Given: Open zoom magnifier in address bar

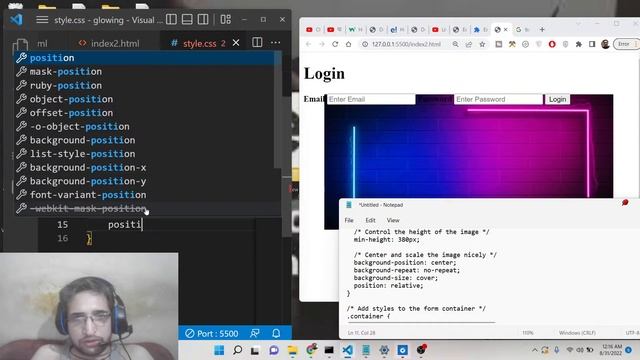Looking at the screenshot, I should coord(456,44).
